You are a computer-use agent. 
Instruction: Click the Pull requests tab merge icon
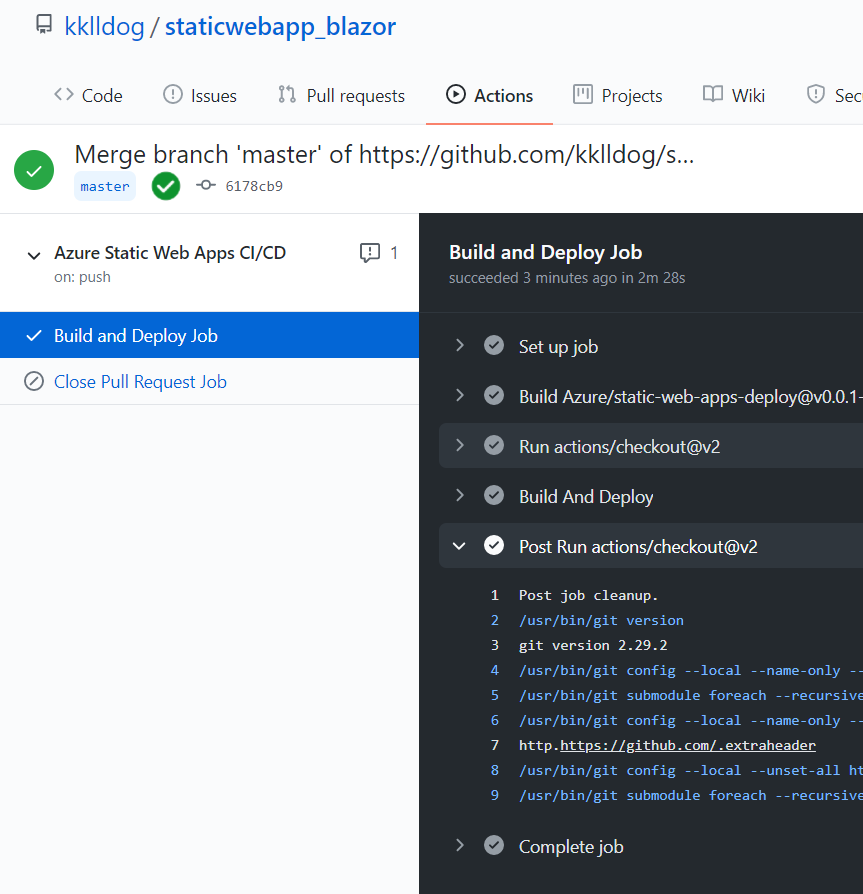click(x=287, y=94)
